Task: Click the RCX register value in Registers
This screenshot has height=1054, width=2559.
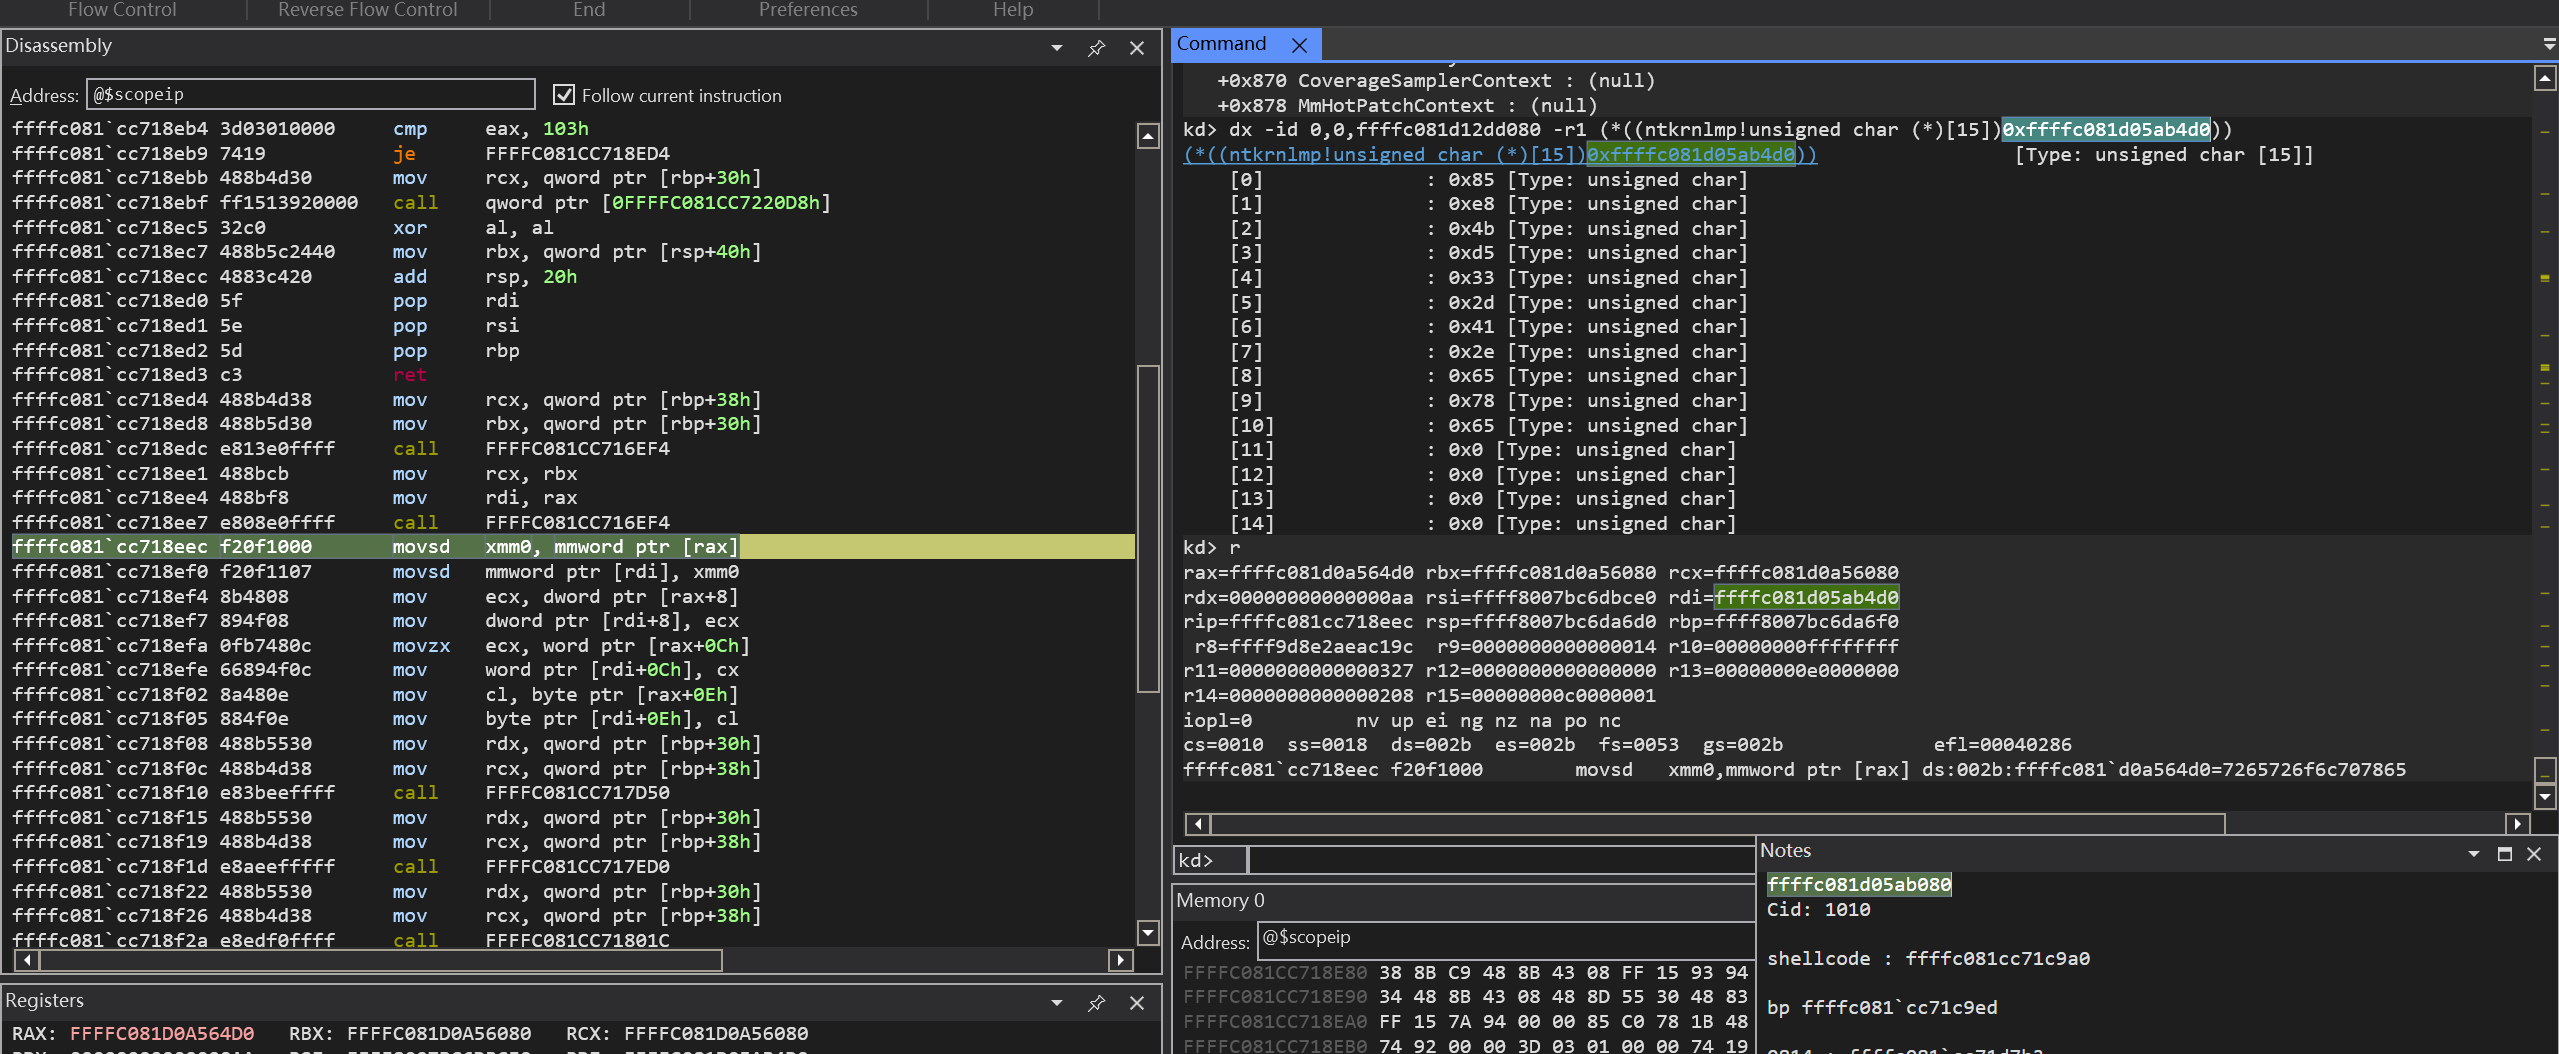Action: point(716,1034)
